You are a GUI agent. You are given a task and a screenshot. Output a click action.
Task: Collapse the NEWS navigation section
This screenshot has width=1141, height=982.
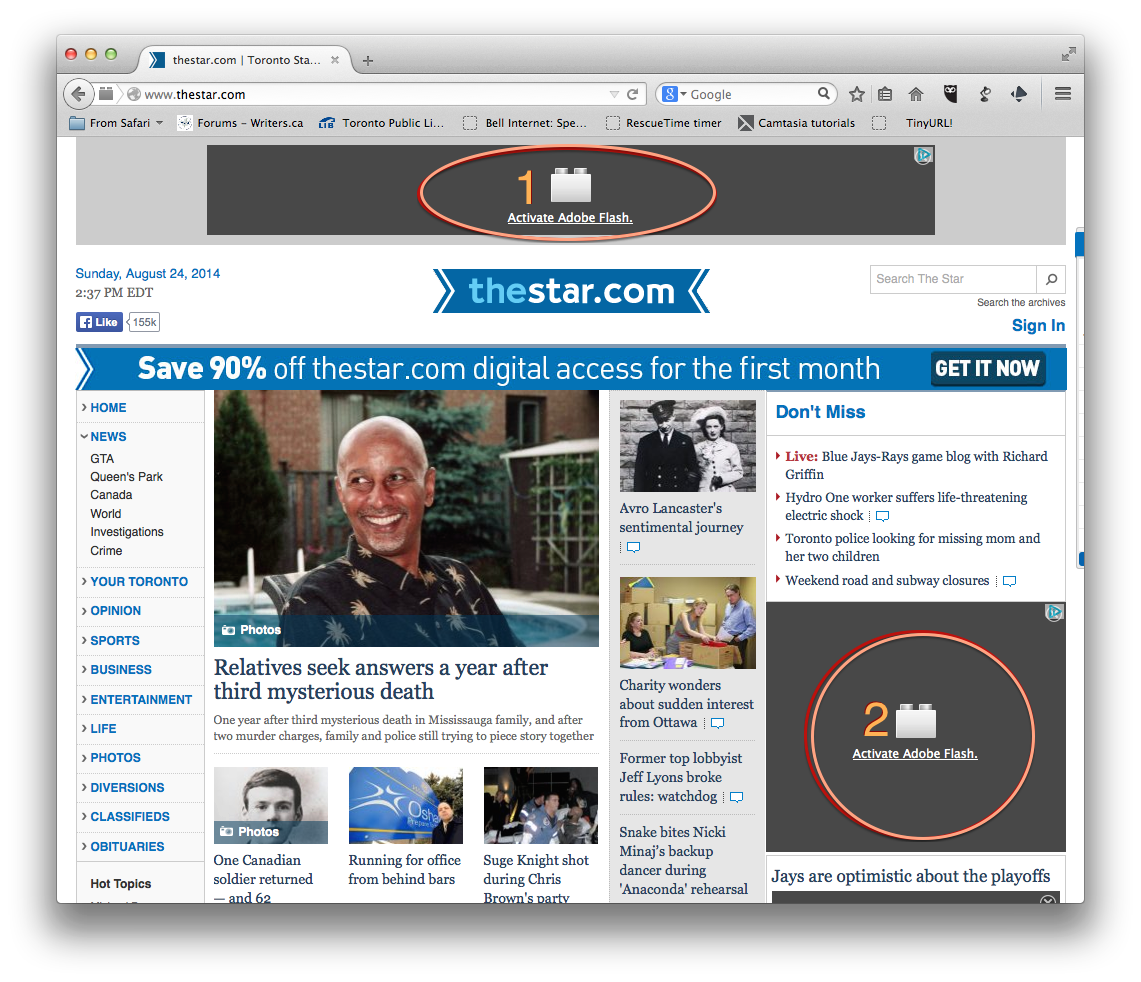click(108, 437)
